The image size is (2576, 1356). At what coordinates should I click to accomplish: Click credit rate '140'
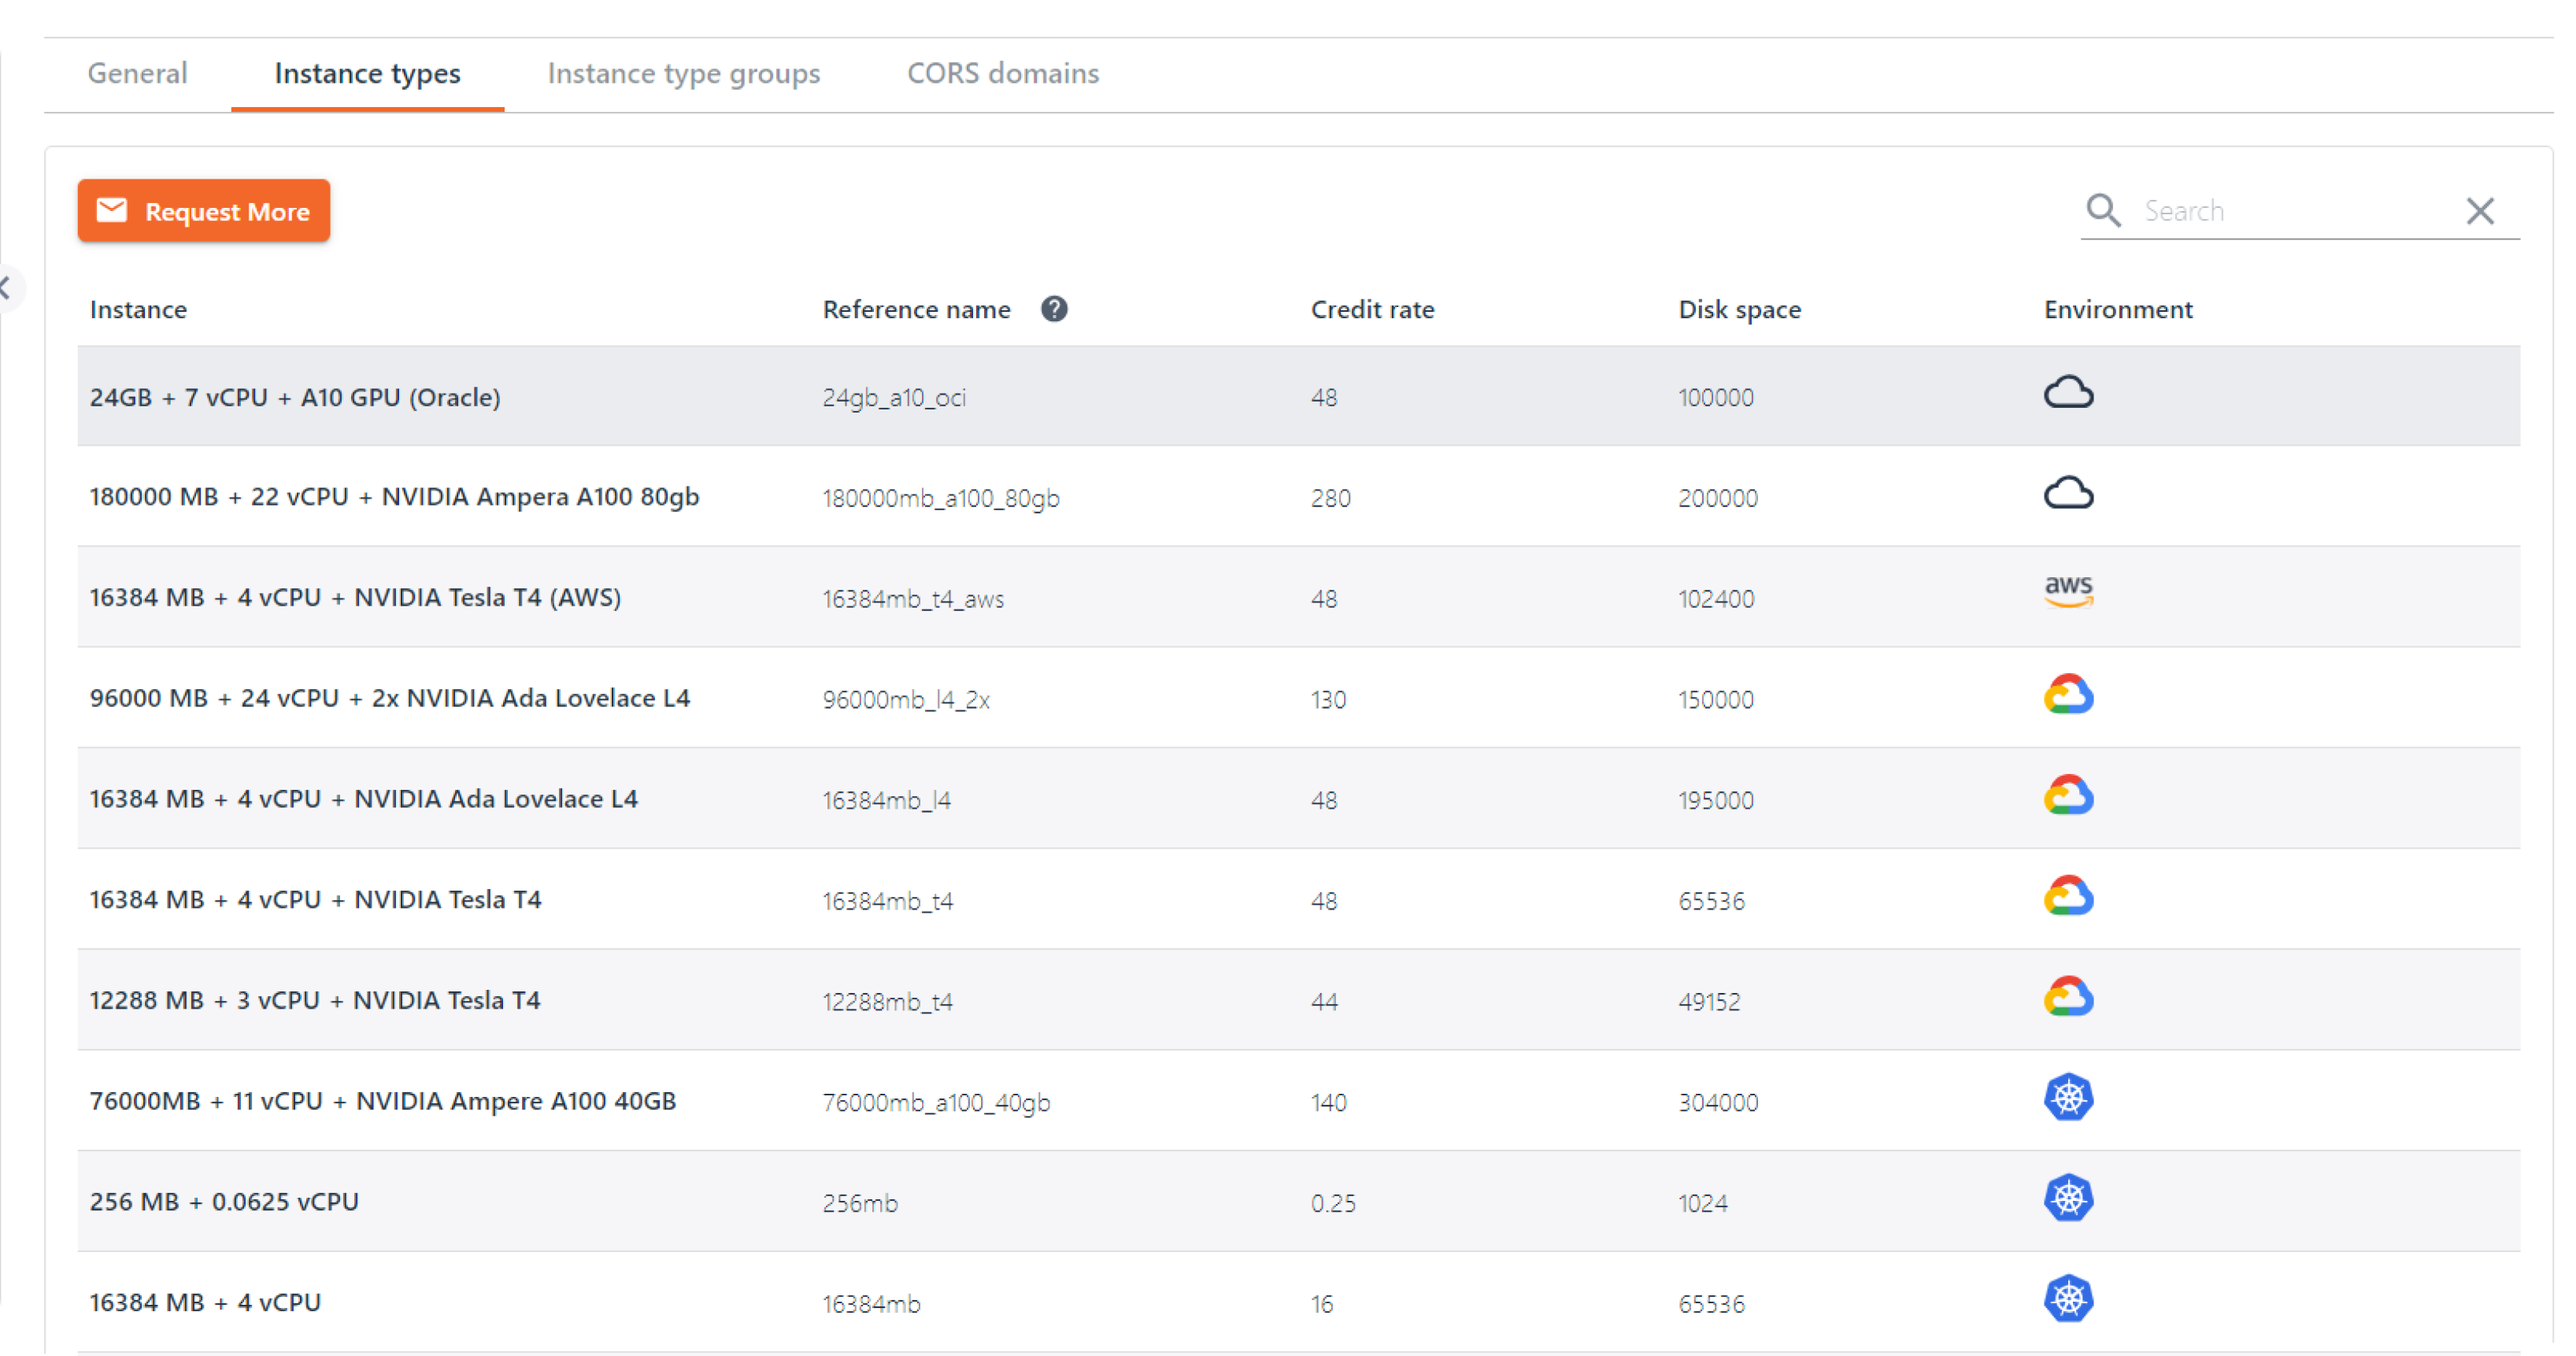1328,1103
